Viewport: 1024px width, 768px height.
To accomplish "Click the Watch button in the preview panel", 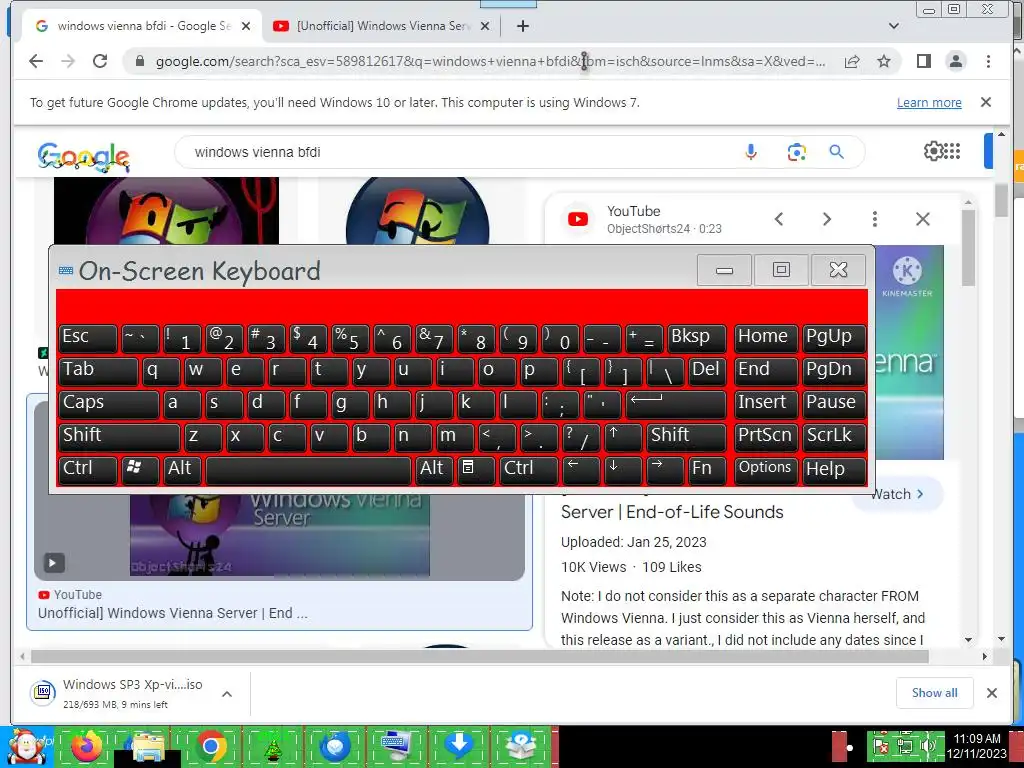I will [897, 494].
